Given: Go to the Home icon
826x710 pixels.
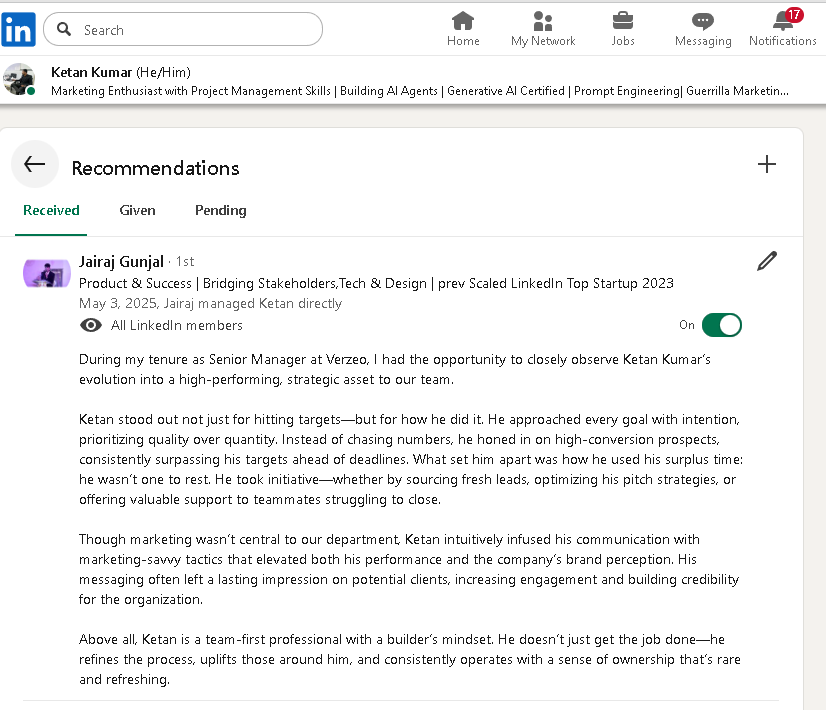Looking at the screenshot, I should click(463, 22).
